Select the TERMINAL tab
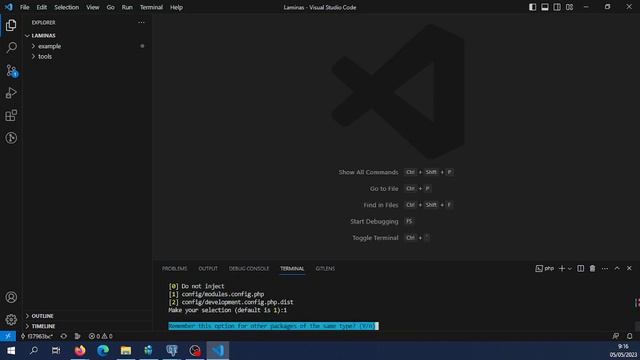The height and width of the screenshot is (360, 640). 292,268
